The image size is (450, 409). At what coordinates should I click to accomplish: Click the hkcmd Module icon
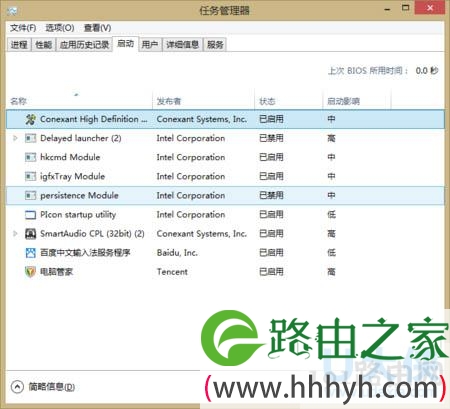(30, 157)
